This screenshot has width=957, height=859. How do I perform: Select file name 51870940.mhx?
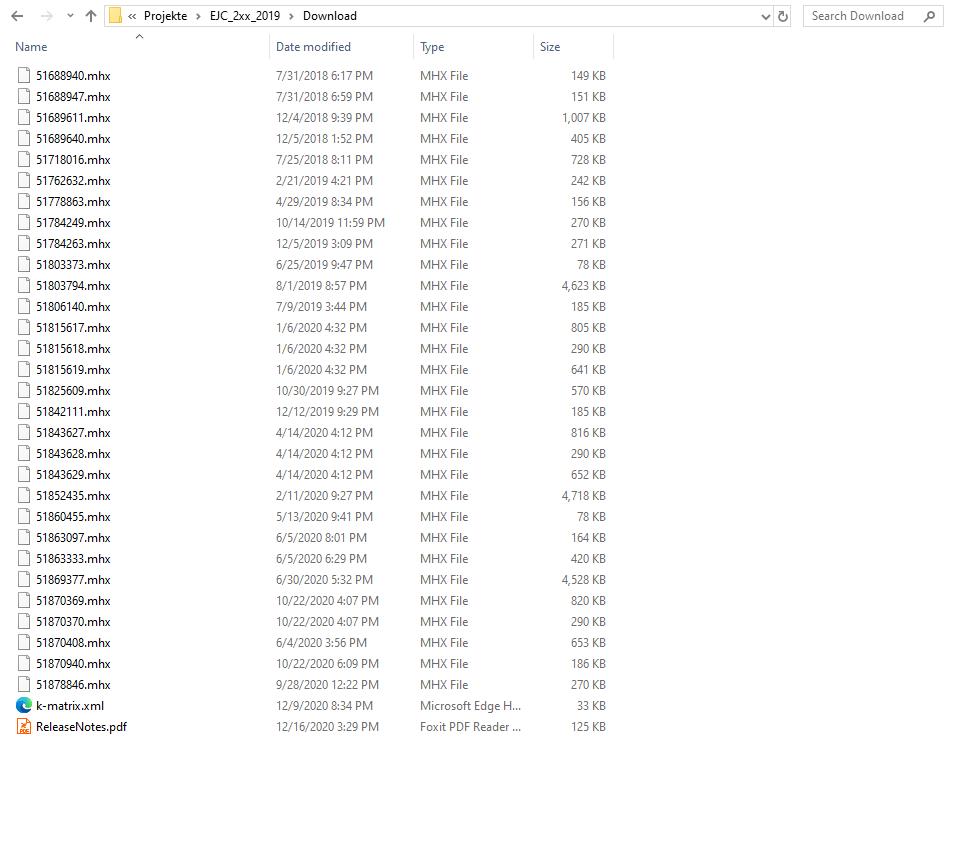click(x=73, y=664)
